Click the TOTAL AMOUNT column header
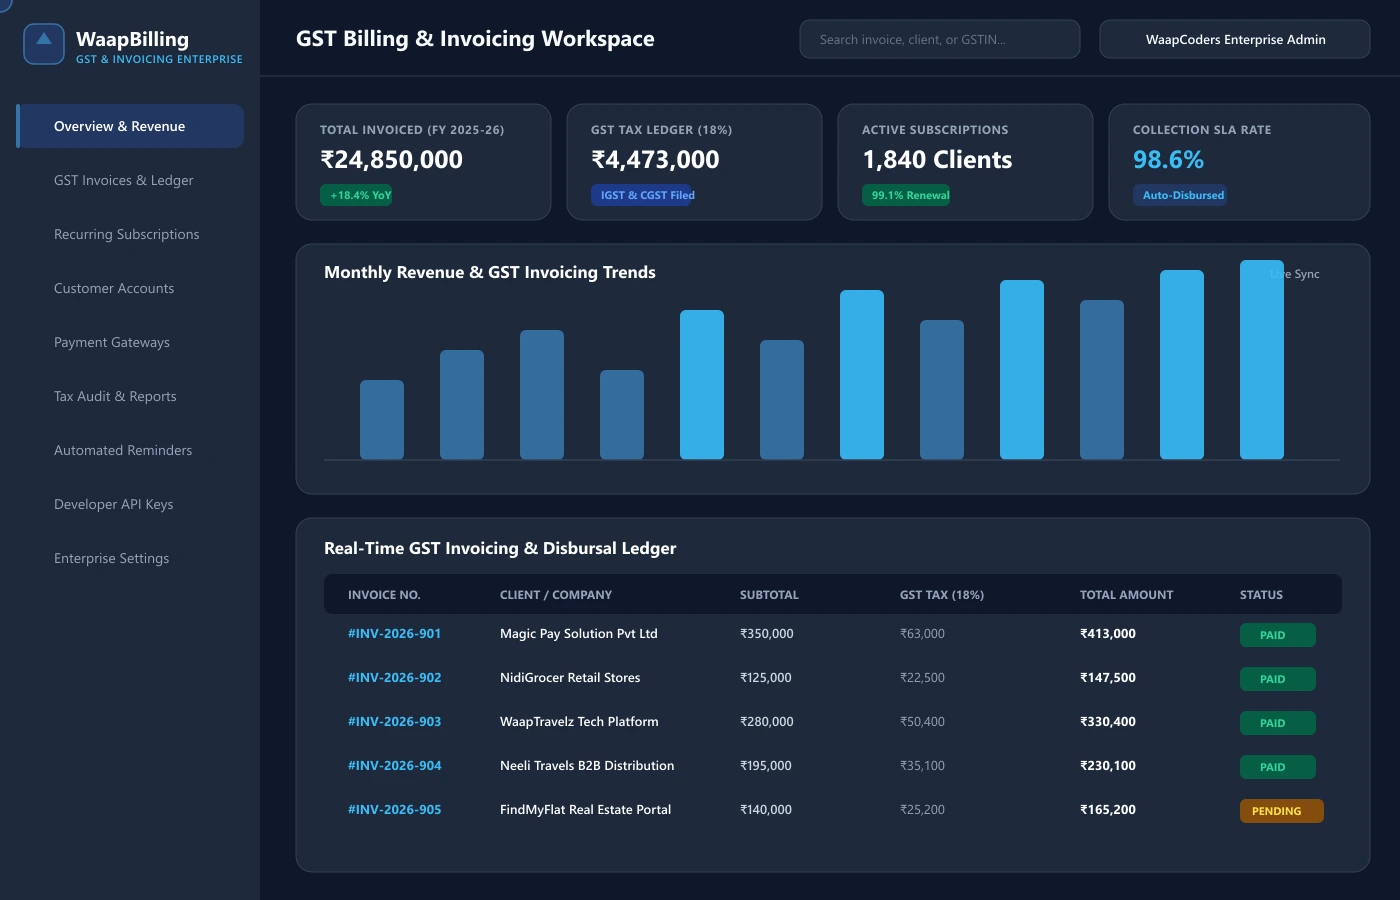The image size is (1400, 900). pyautogui.click(x=1126, y=594)
